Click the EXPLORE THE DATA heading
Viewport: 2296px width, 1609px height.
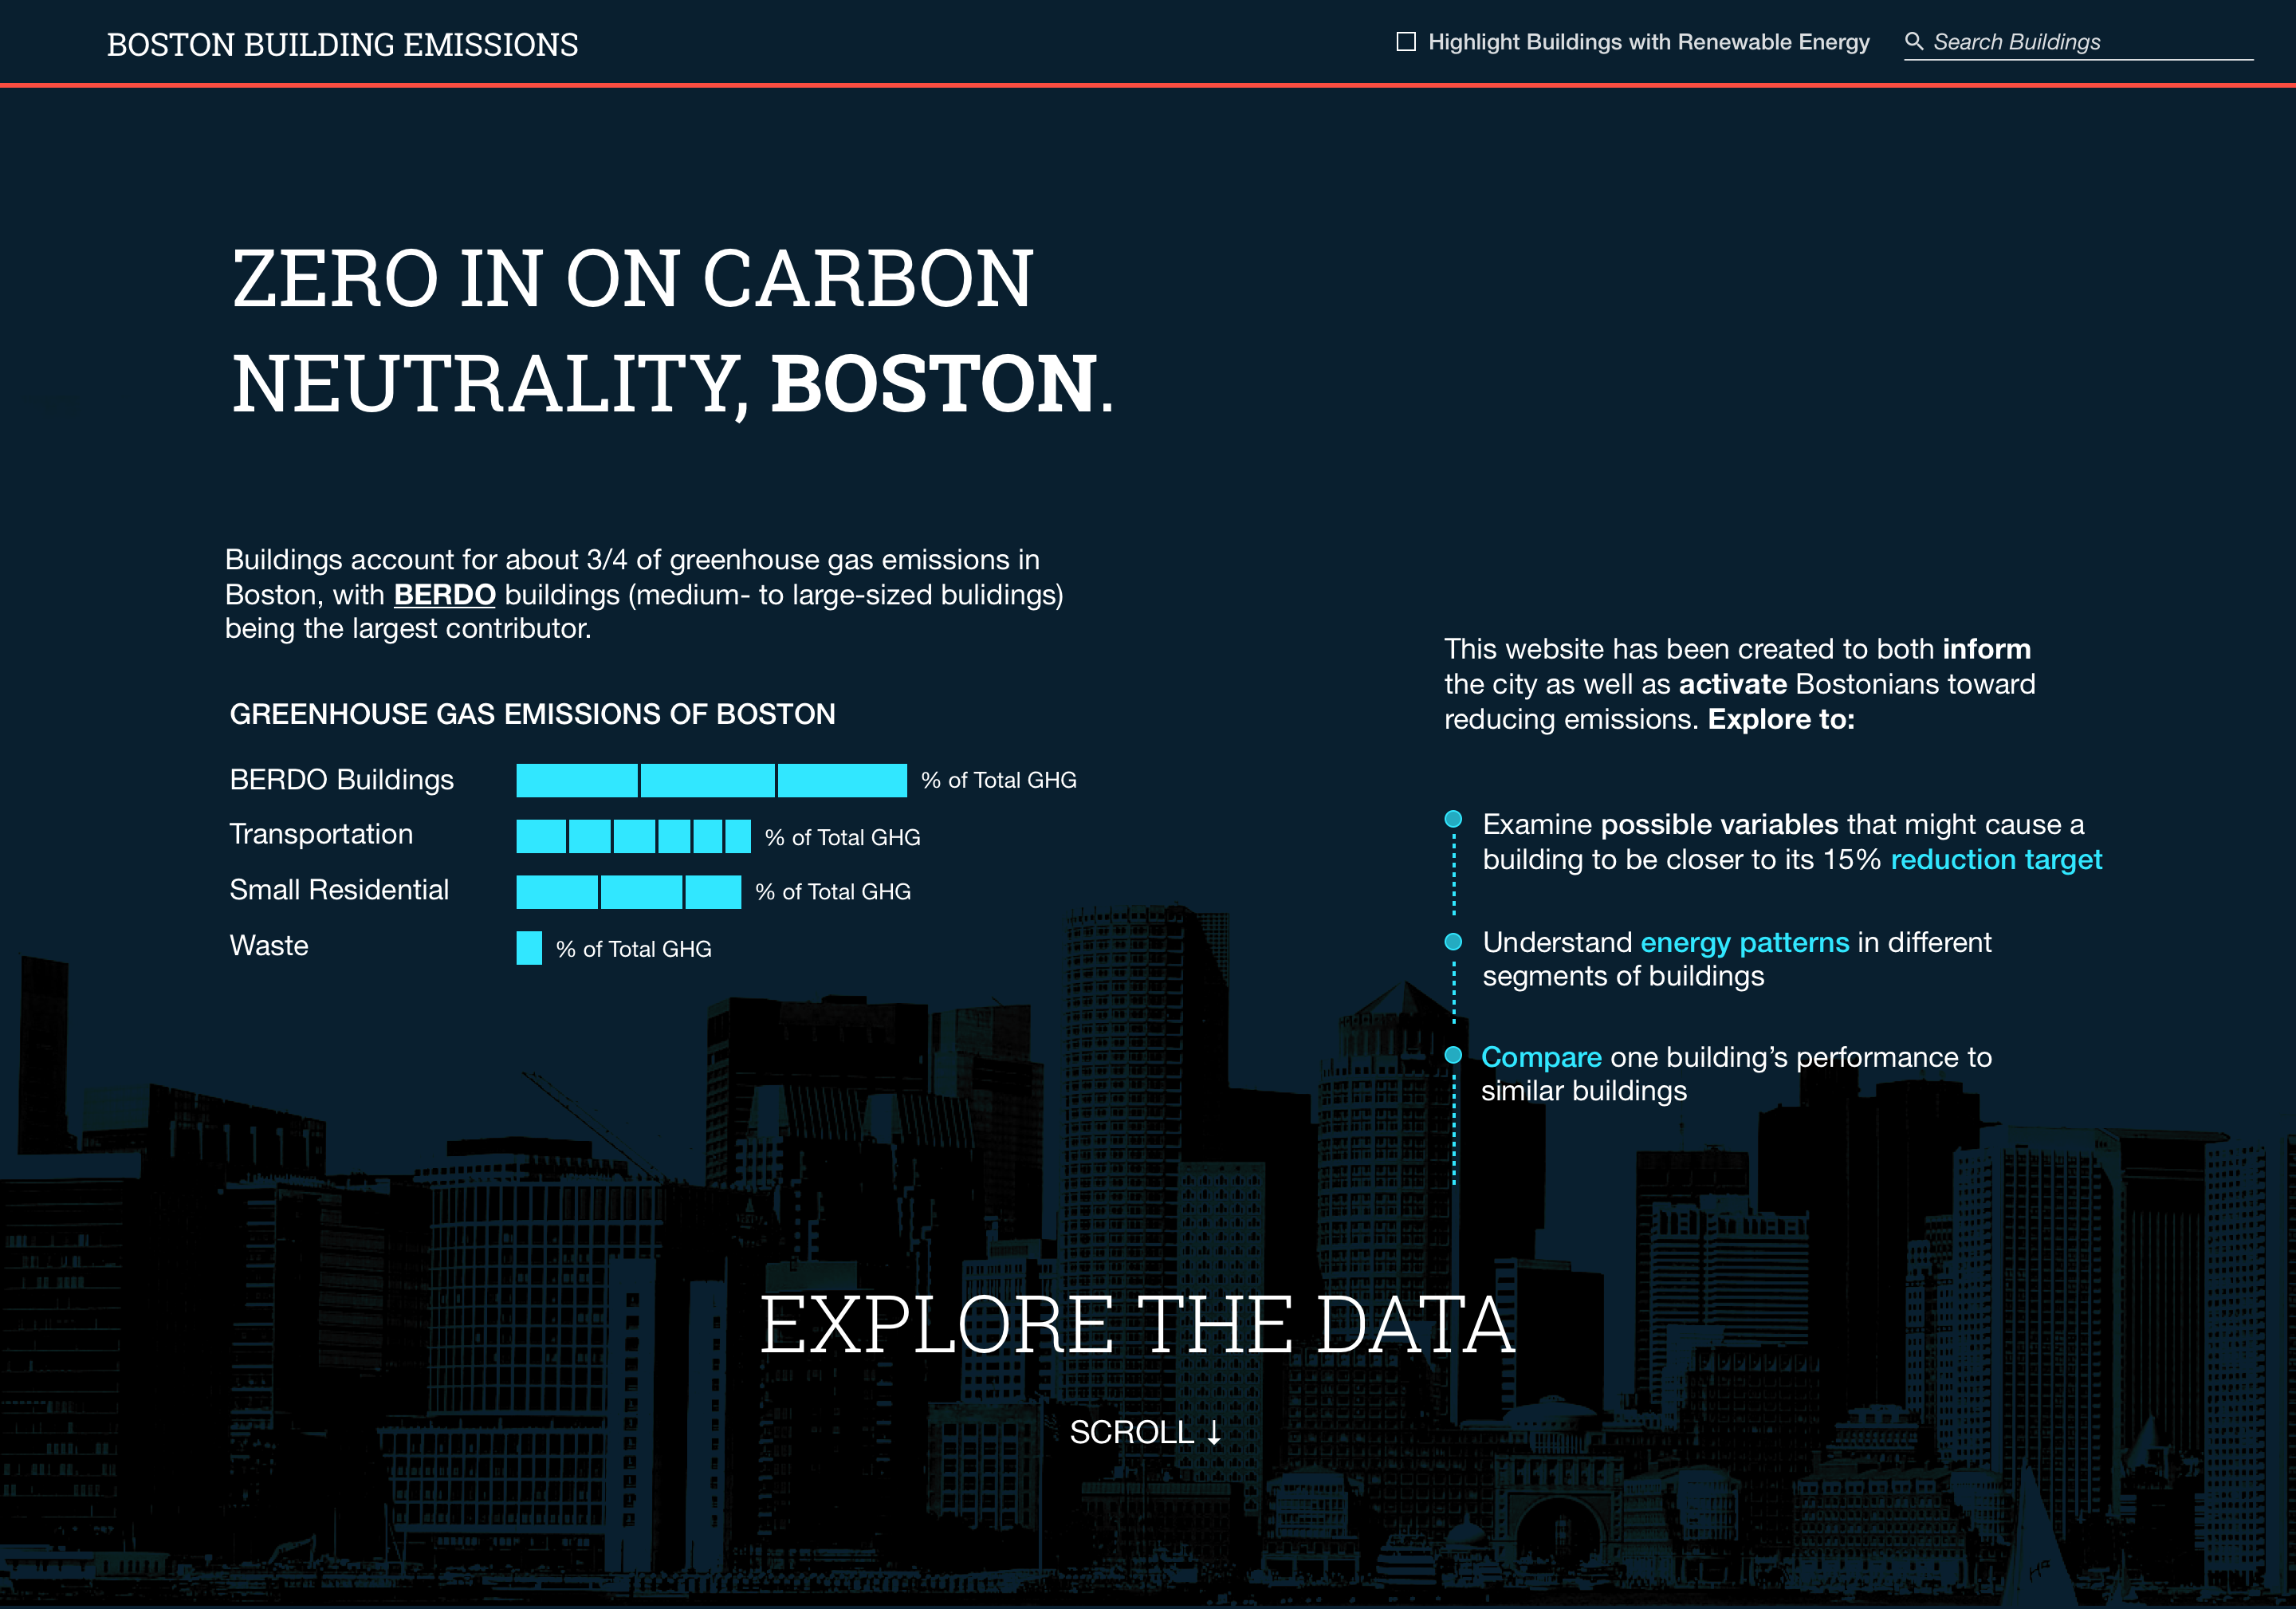(1137, 1324)
